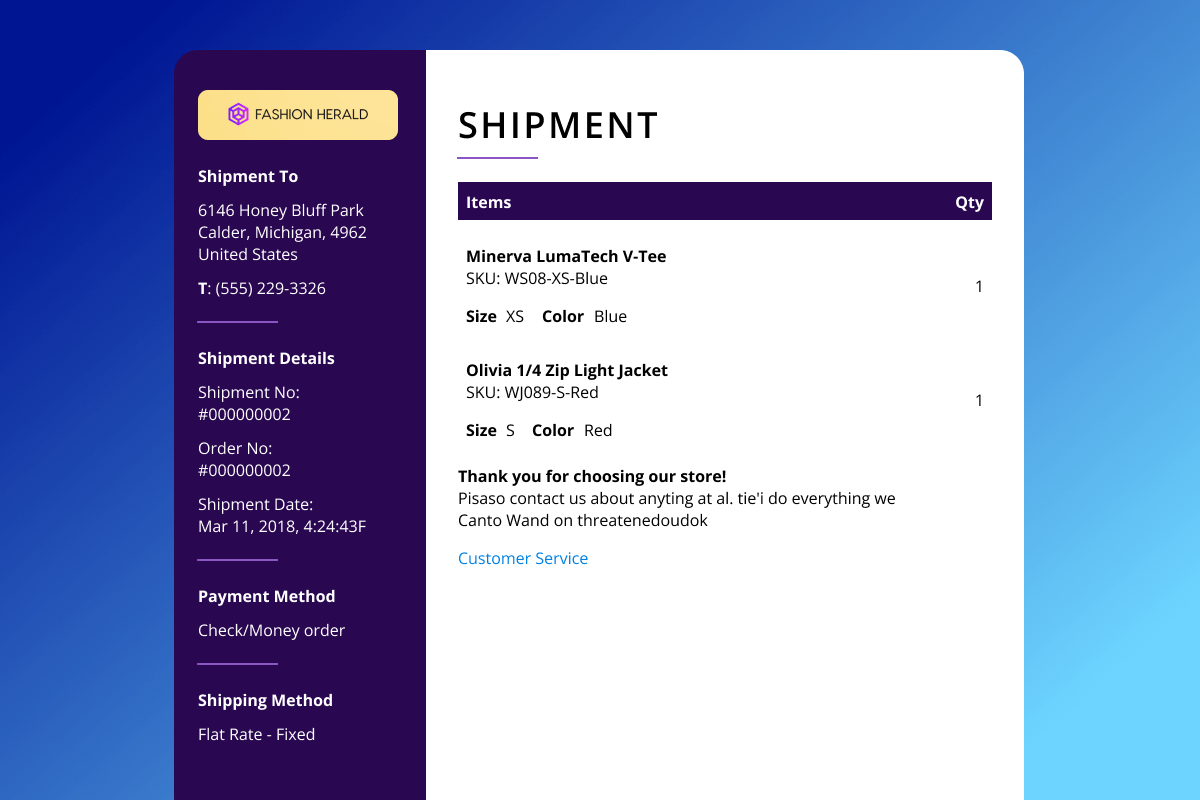Click the Minerva LumaTech V-Tee product name
Screen dimensions: 1200x800
point(566,256)
